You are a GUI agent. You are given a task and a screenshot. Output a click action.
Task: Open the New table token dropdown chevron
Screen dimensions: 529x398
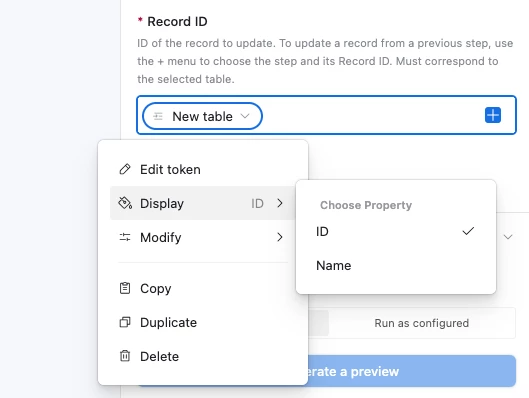click(x=245, y=116)
